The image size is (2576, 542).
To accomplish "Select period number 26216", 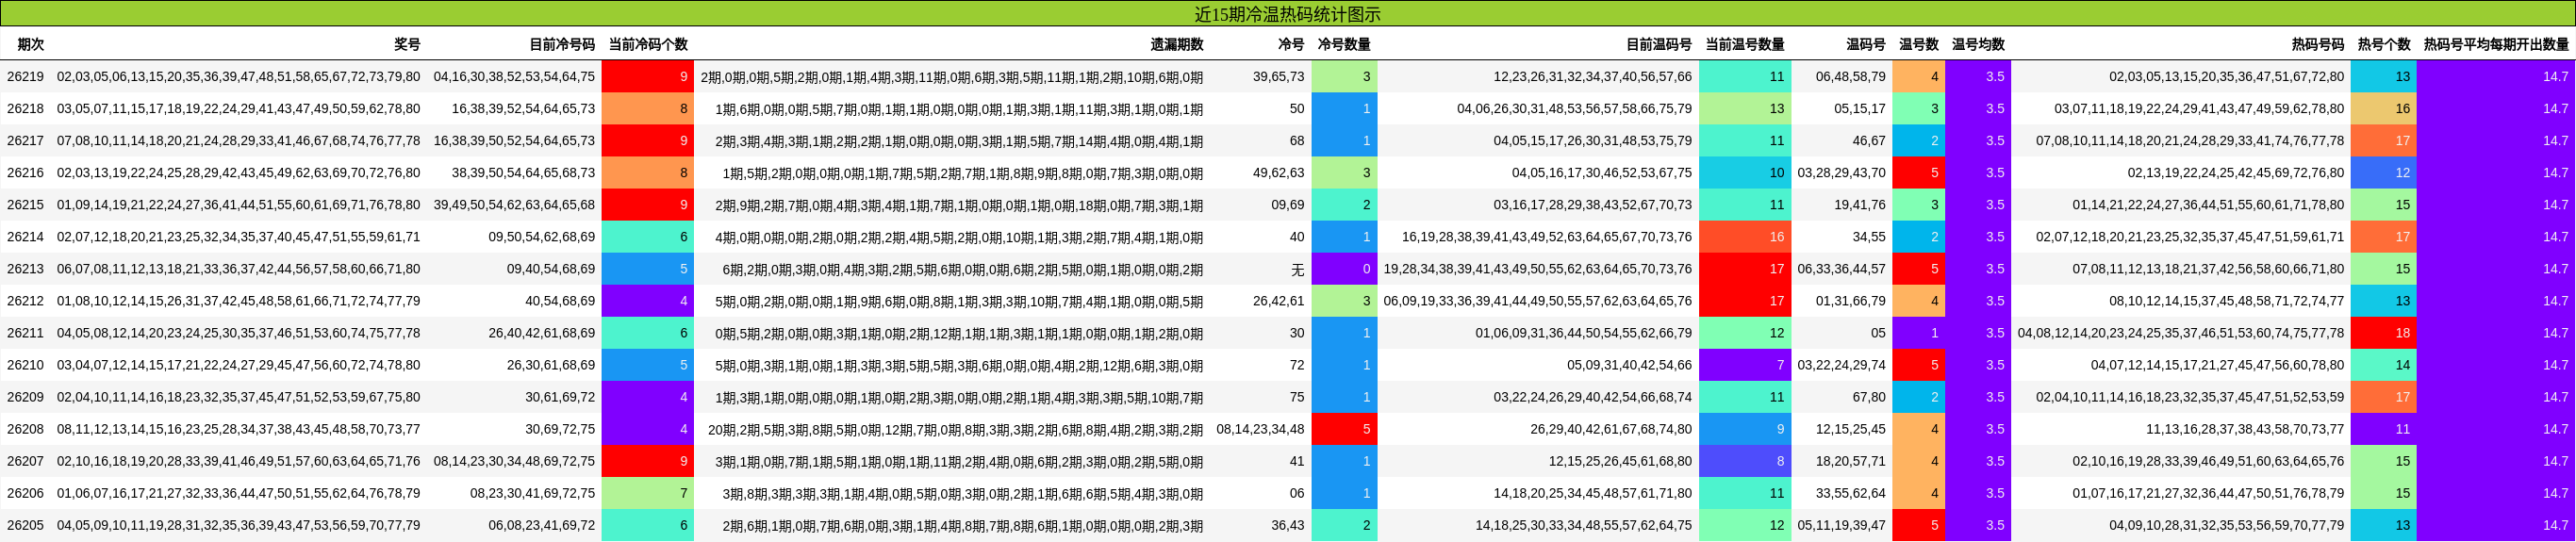I will pos(25,173).
